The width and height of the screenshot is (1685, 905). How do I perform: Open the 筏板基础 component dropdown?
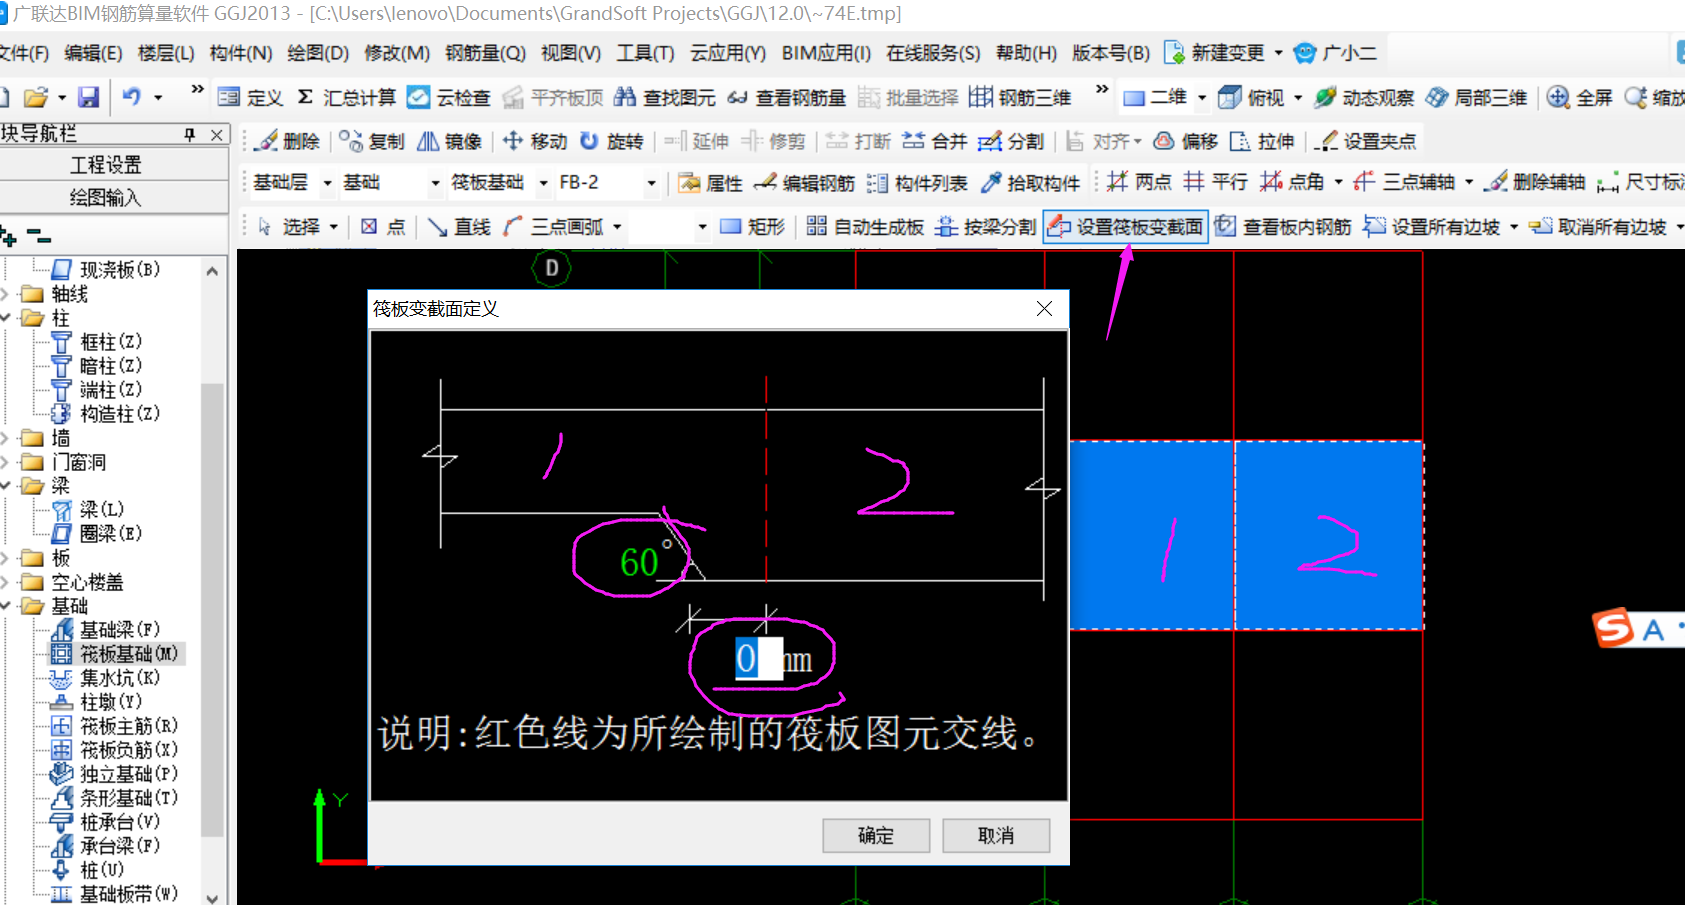pyautogui.click(x=543, y=183)
